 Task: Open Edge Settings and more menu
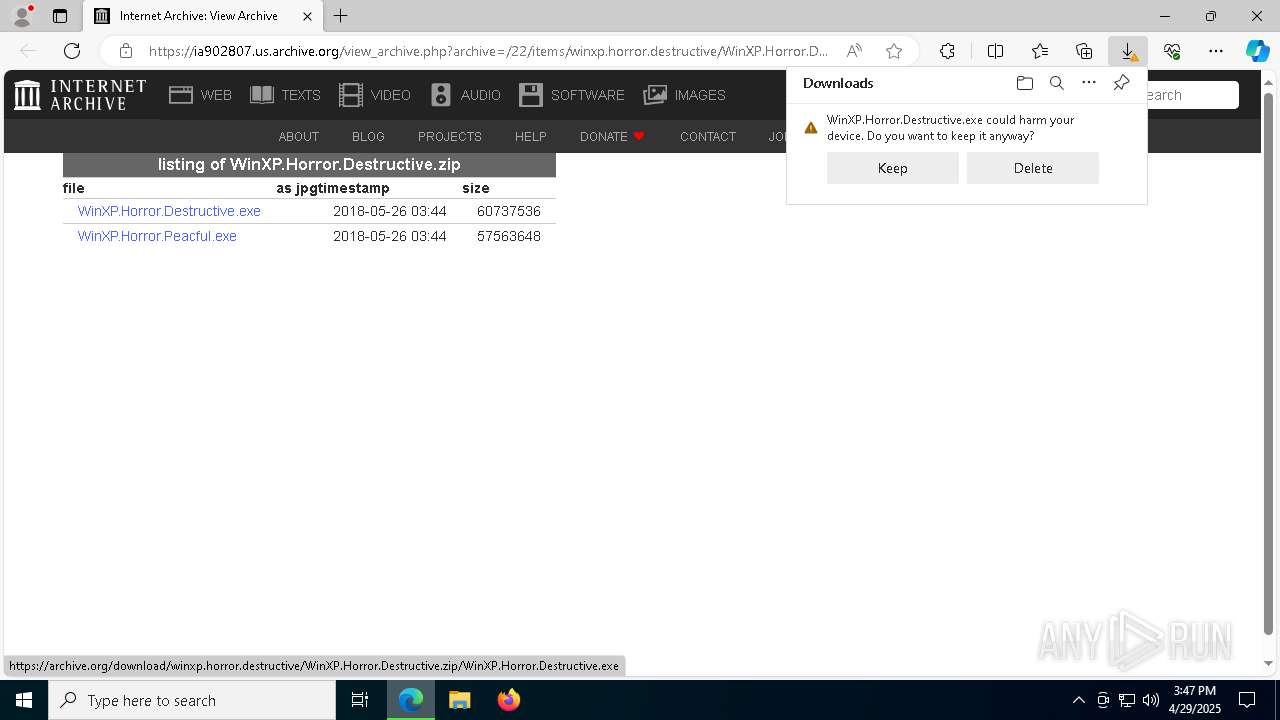coord(1216,51)
